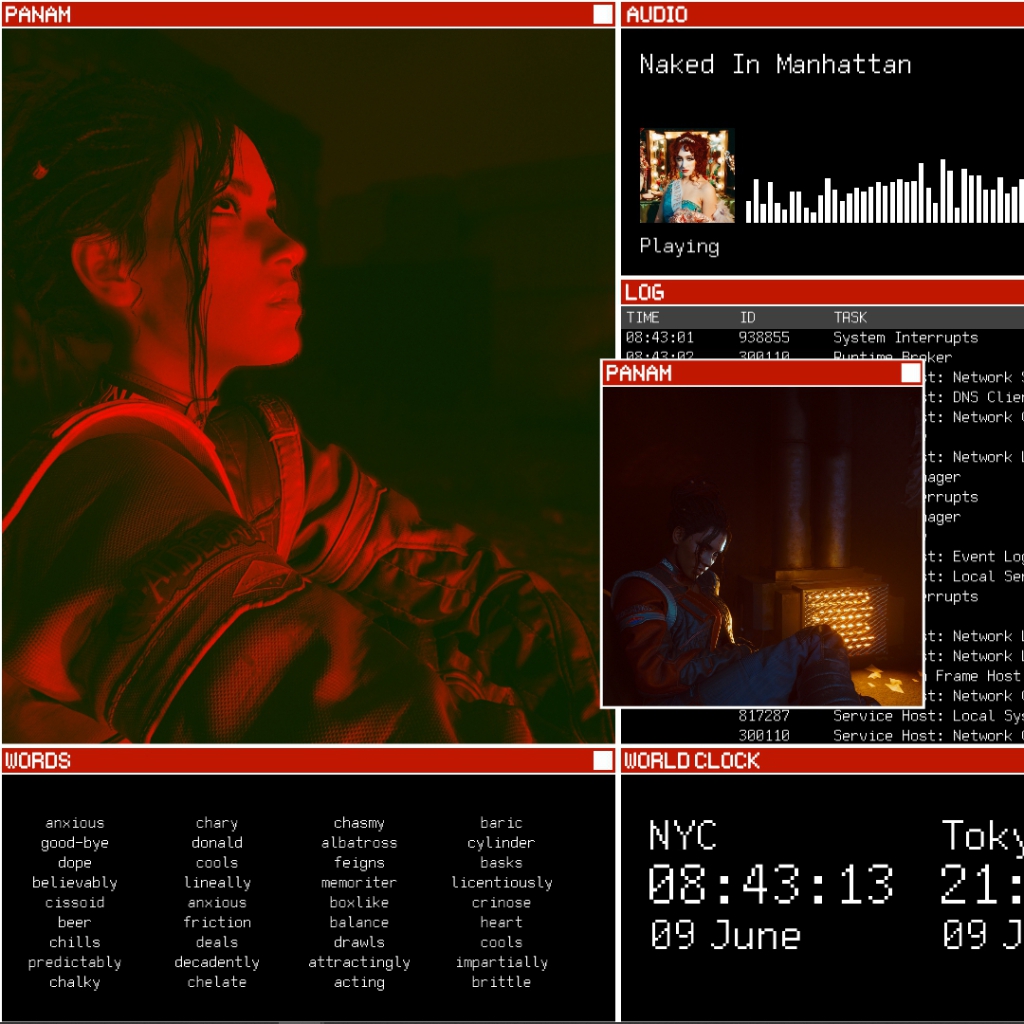Image resolution: width=1024 pixels, height=1024 pixels.
Task: Select the word "deals"
Action: point(217,942)
